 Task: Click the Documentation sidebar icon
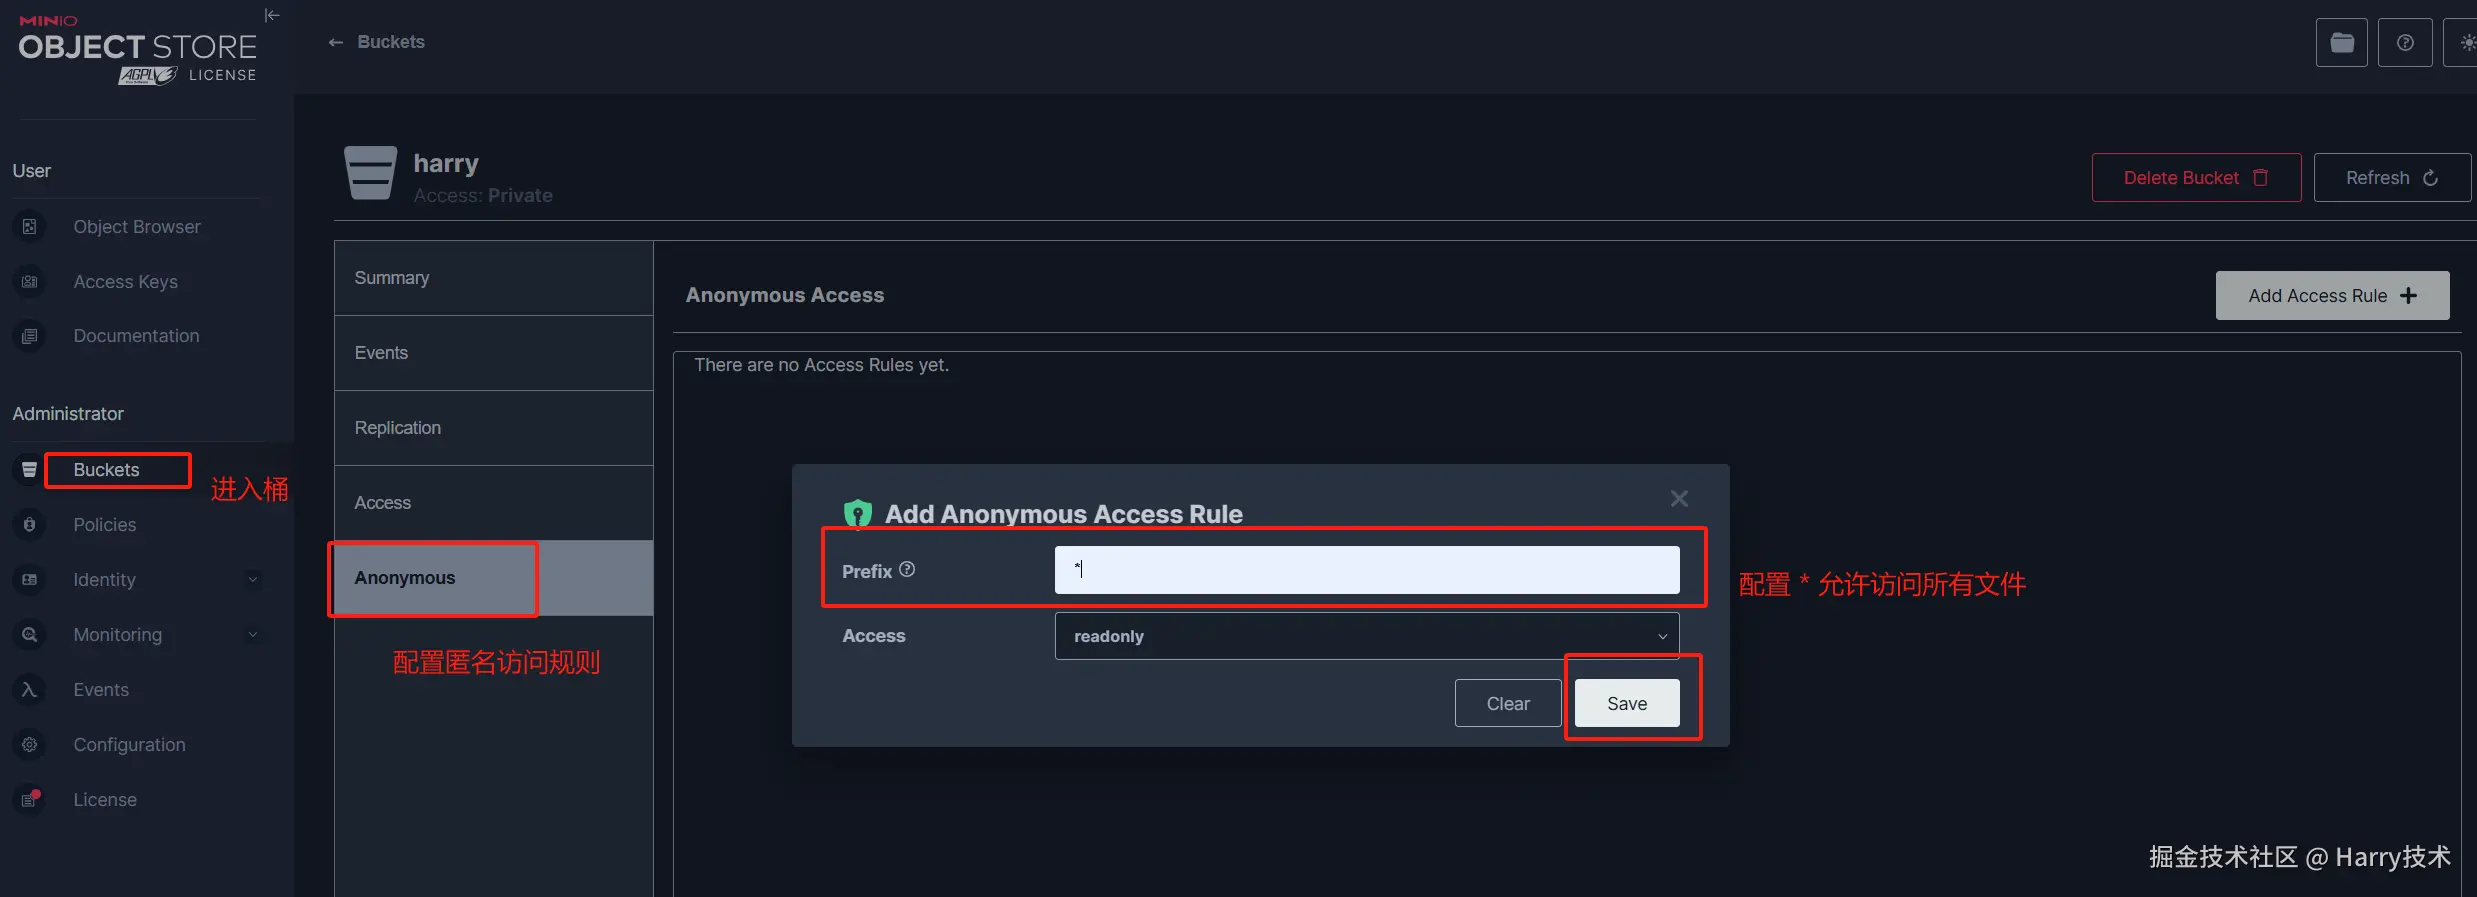click(x=30, y=336)
